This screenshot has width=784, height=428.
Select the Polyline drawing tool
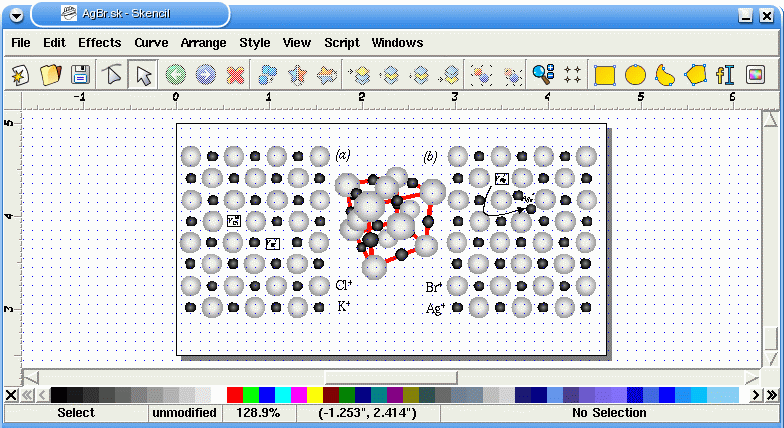[695, 75]
